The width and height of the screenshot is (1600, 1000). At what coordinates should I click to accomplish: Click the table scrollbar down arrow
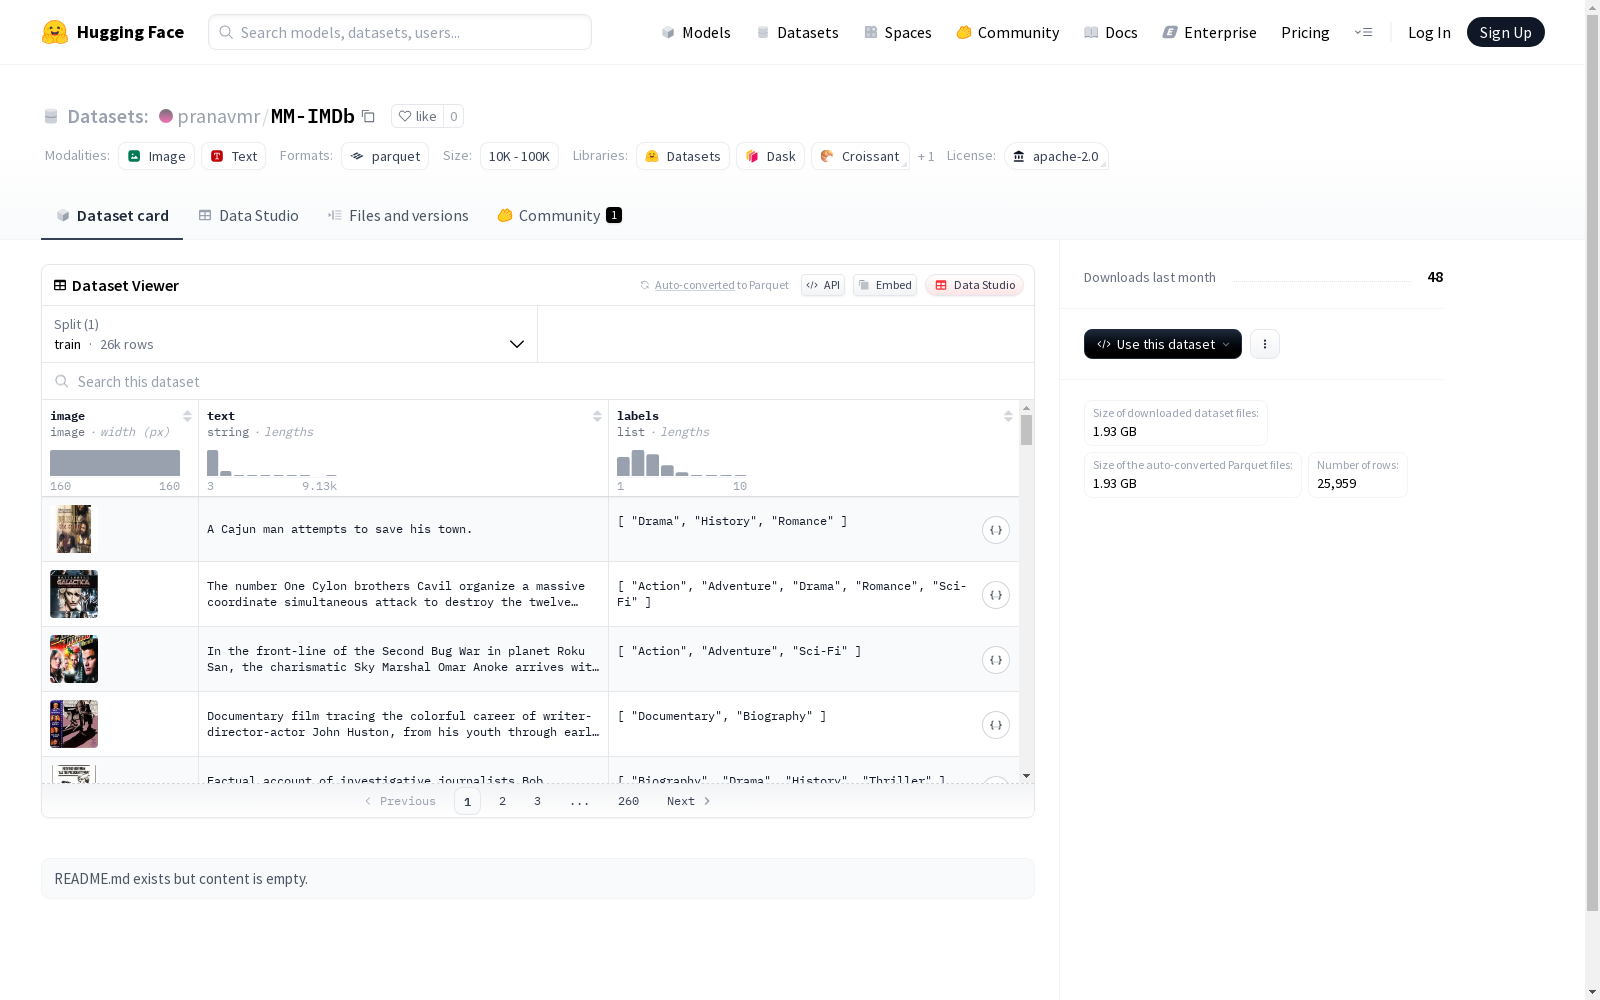(1026, 776)
